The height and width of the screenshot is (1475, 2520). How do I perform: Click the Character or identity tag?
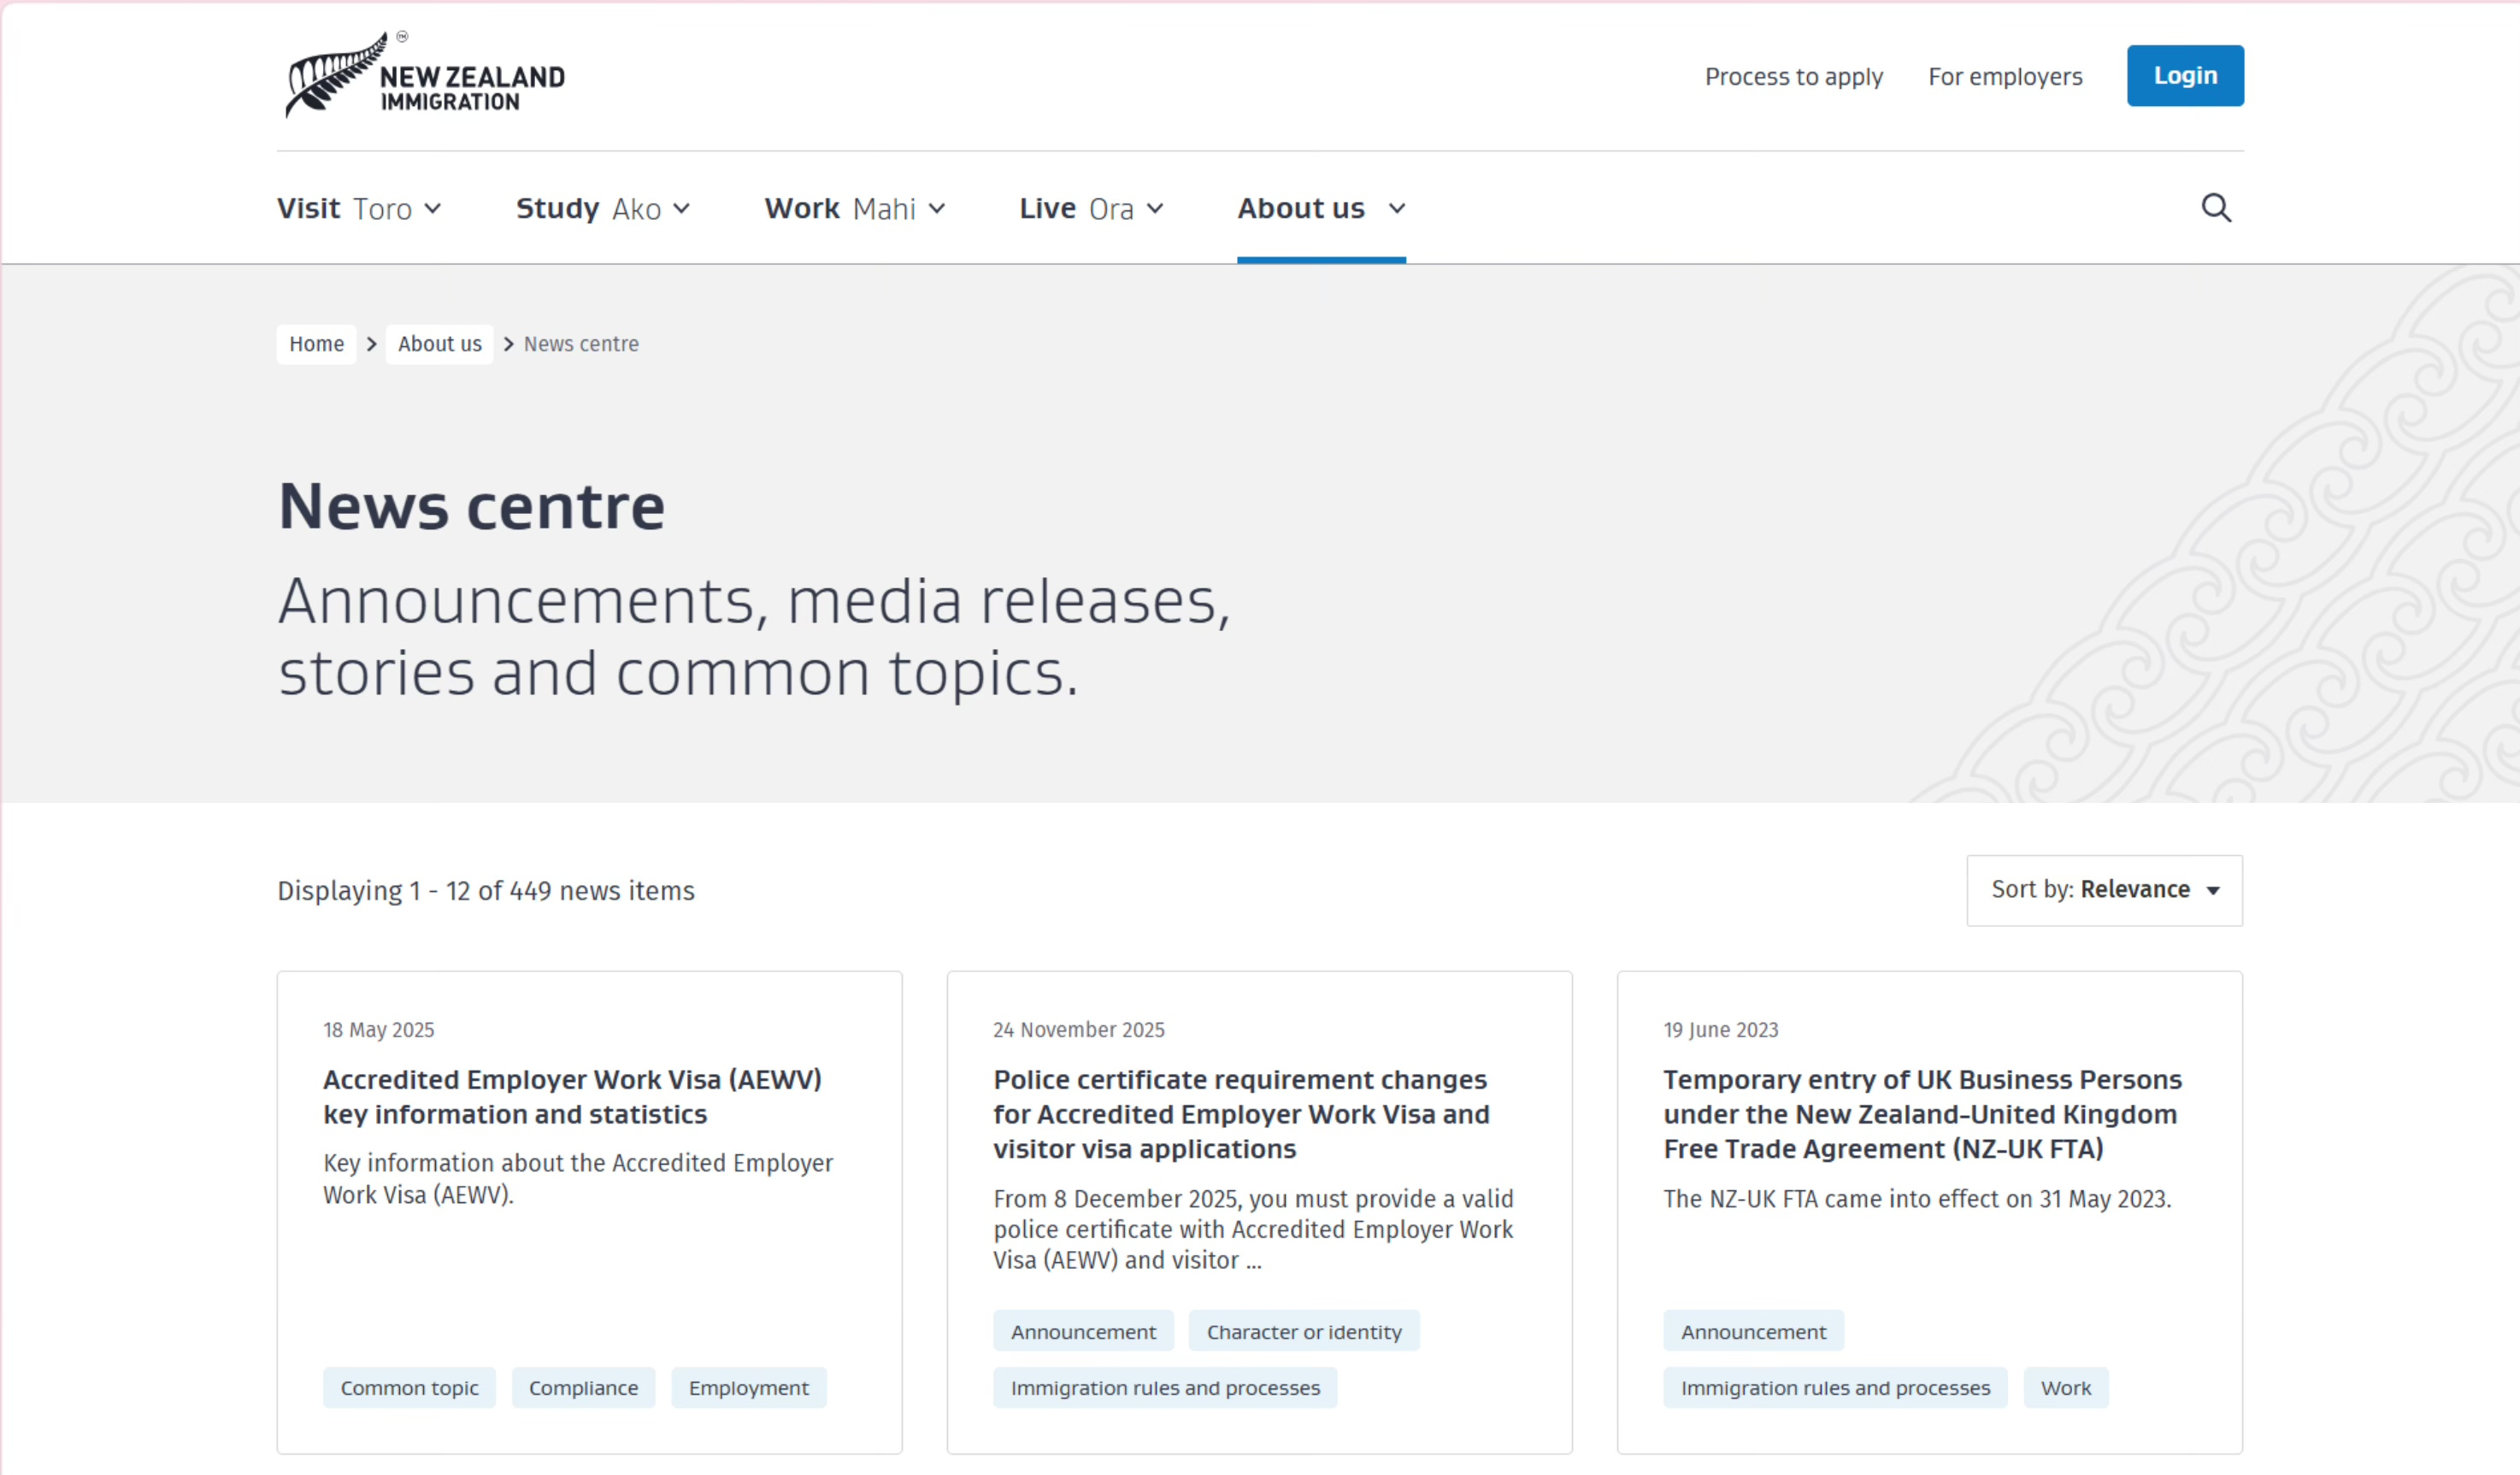(1303, 1331)
